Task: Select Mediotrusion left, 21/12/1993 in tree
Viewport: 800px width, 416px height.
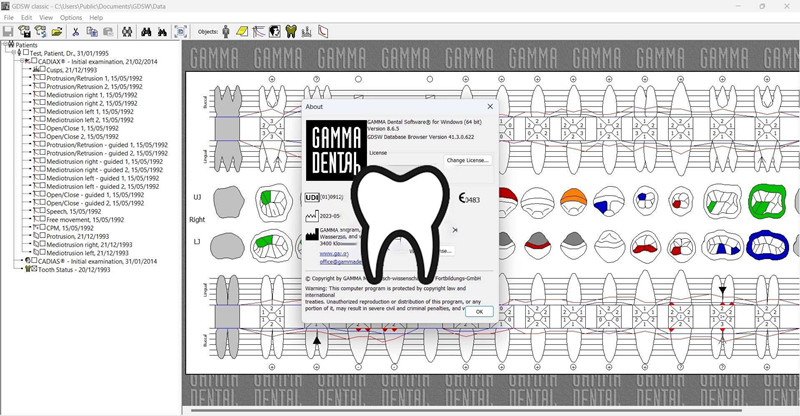Action: click(89, 253)
